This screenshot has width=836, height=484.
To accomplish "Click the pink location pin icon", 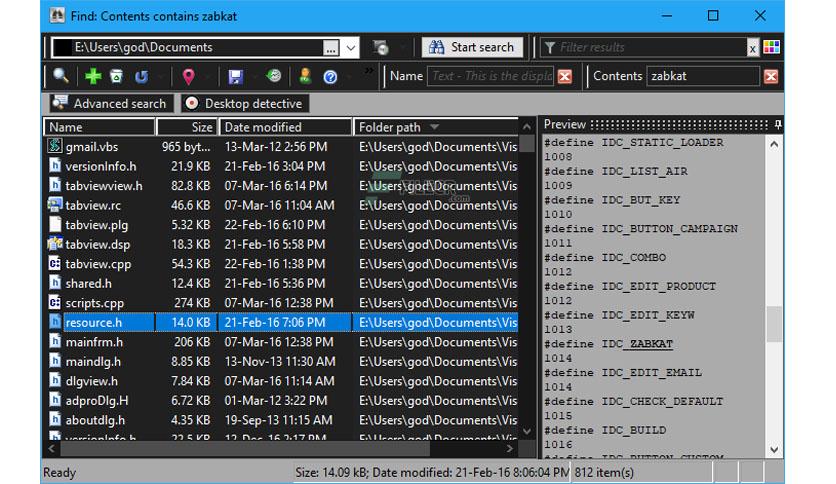I will (188, 76).
